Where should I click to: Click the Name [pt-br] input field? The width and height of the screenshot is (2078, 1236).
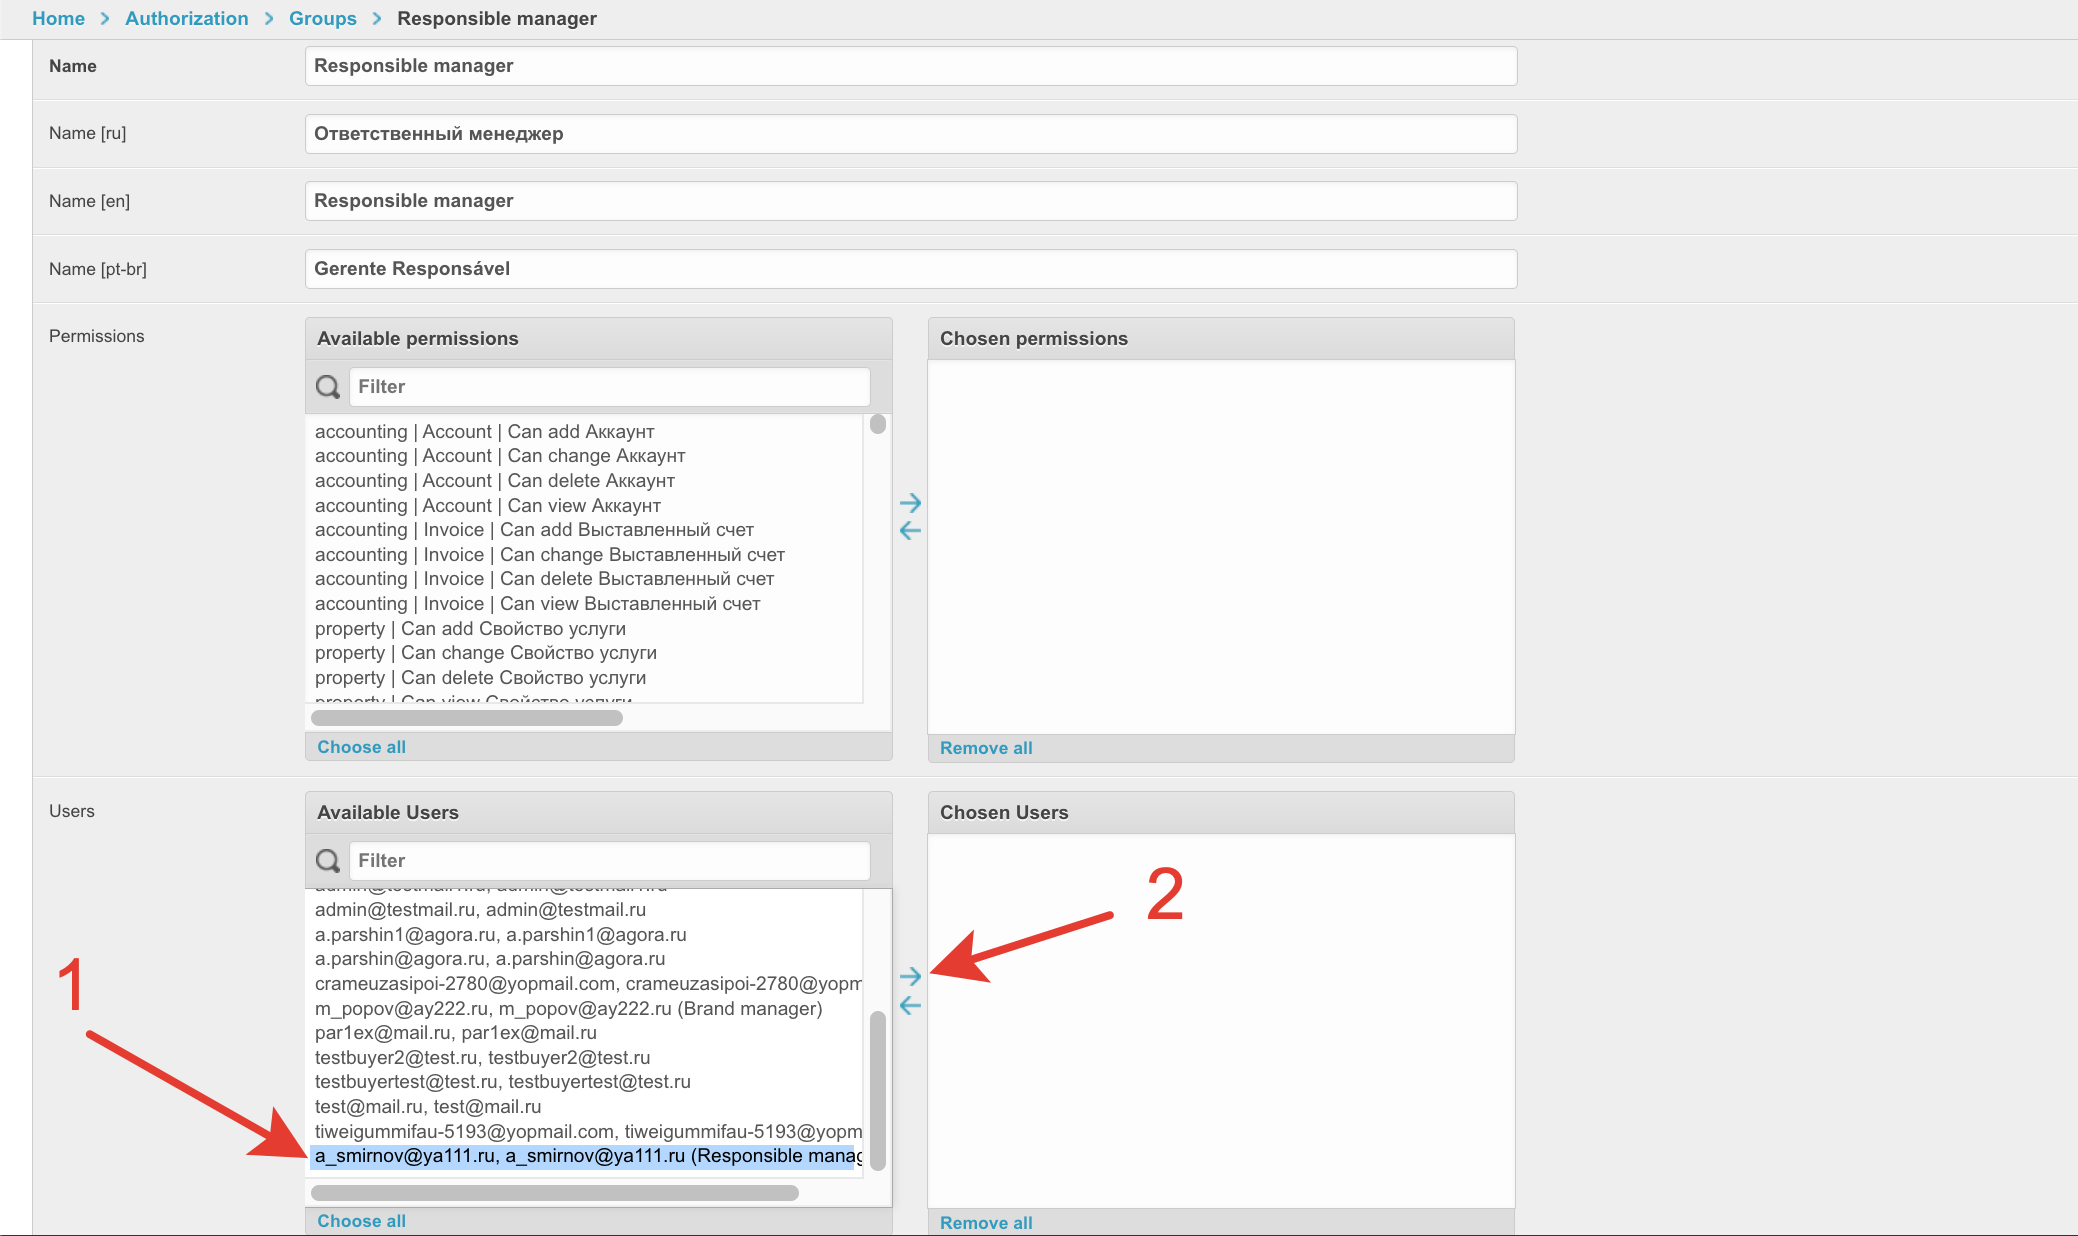pos(910,269)
